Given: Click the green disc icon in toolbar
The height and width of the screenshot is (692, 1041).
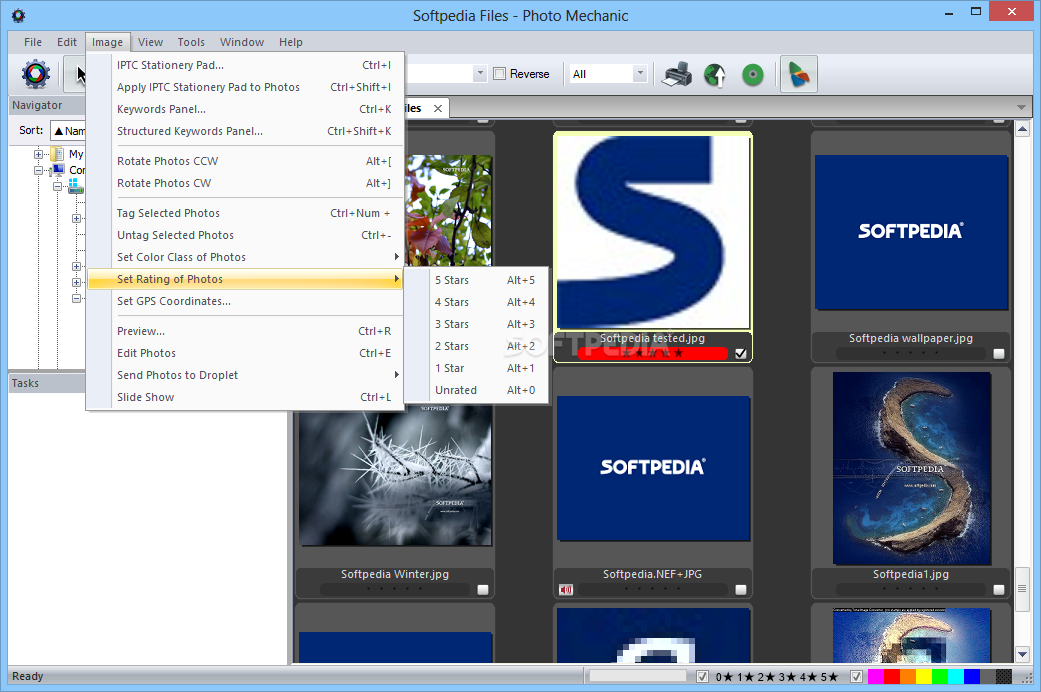Looking at the screenshot, I should coord(752,74).
